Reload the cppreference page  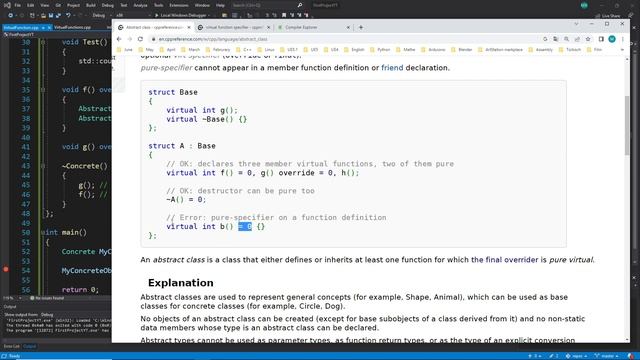tap(140, 39)
